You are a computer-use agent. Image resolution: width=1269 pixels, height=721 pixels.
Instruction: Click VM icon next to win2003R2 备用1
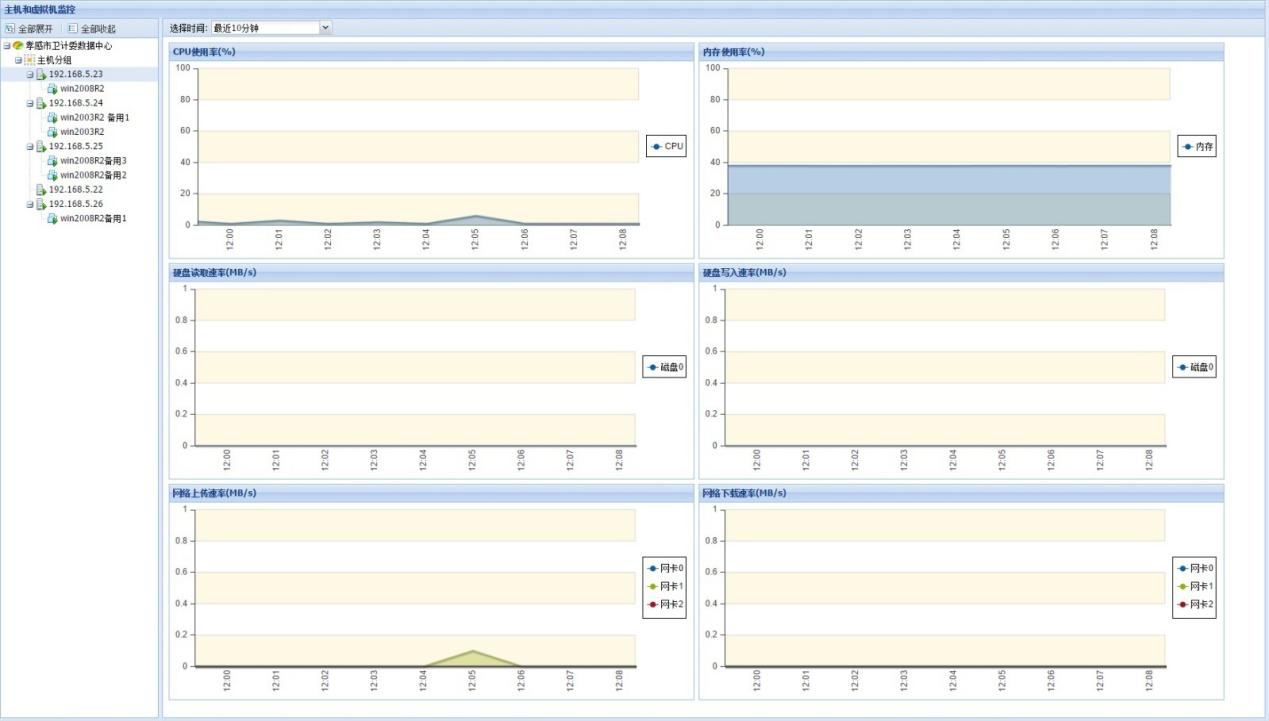pyautogui.click(x=52, y=117)
